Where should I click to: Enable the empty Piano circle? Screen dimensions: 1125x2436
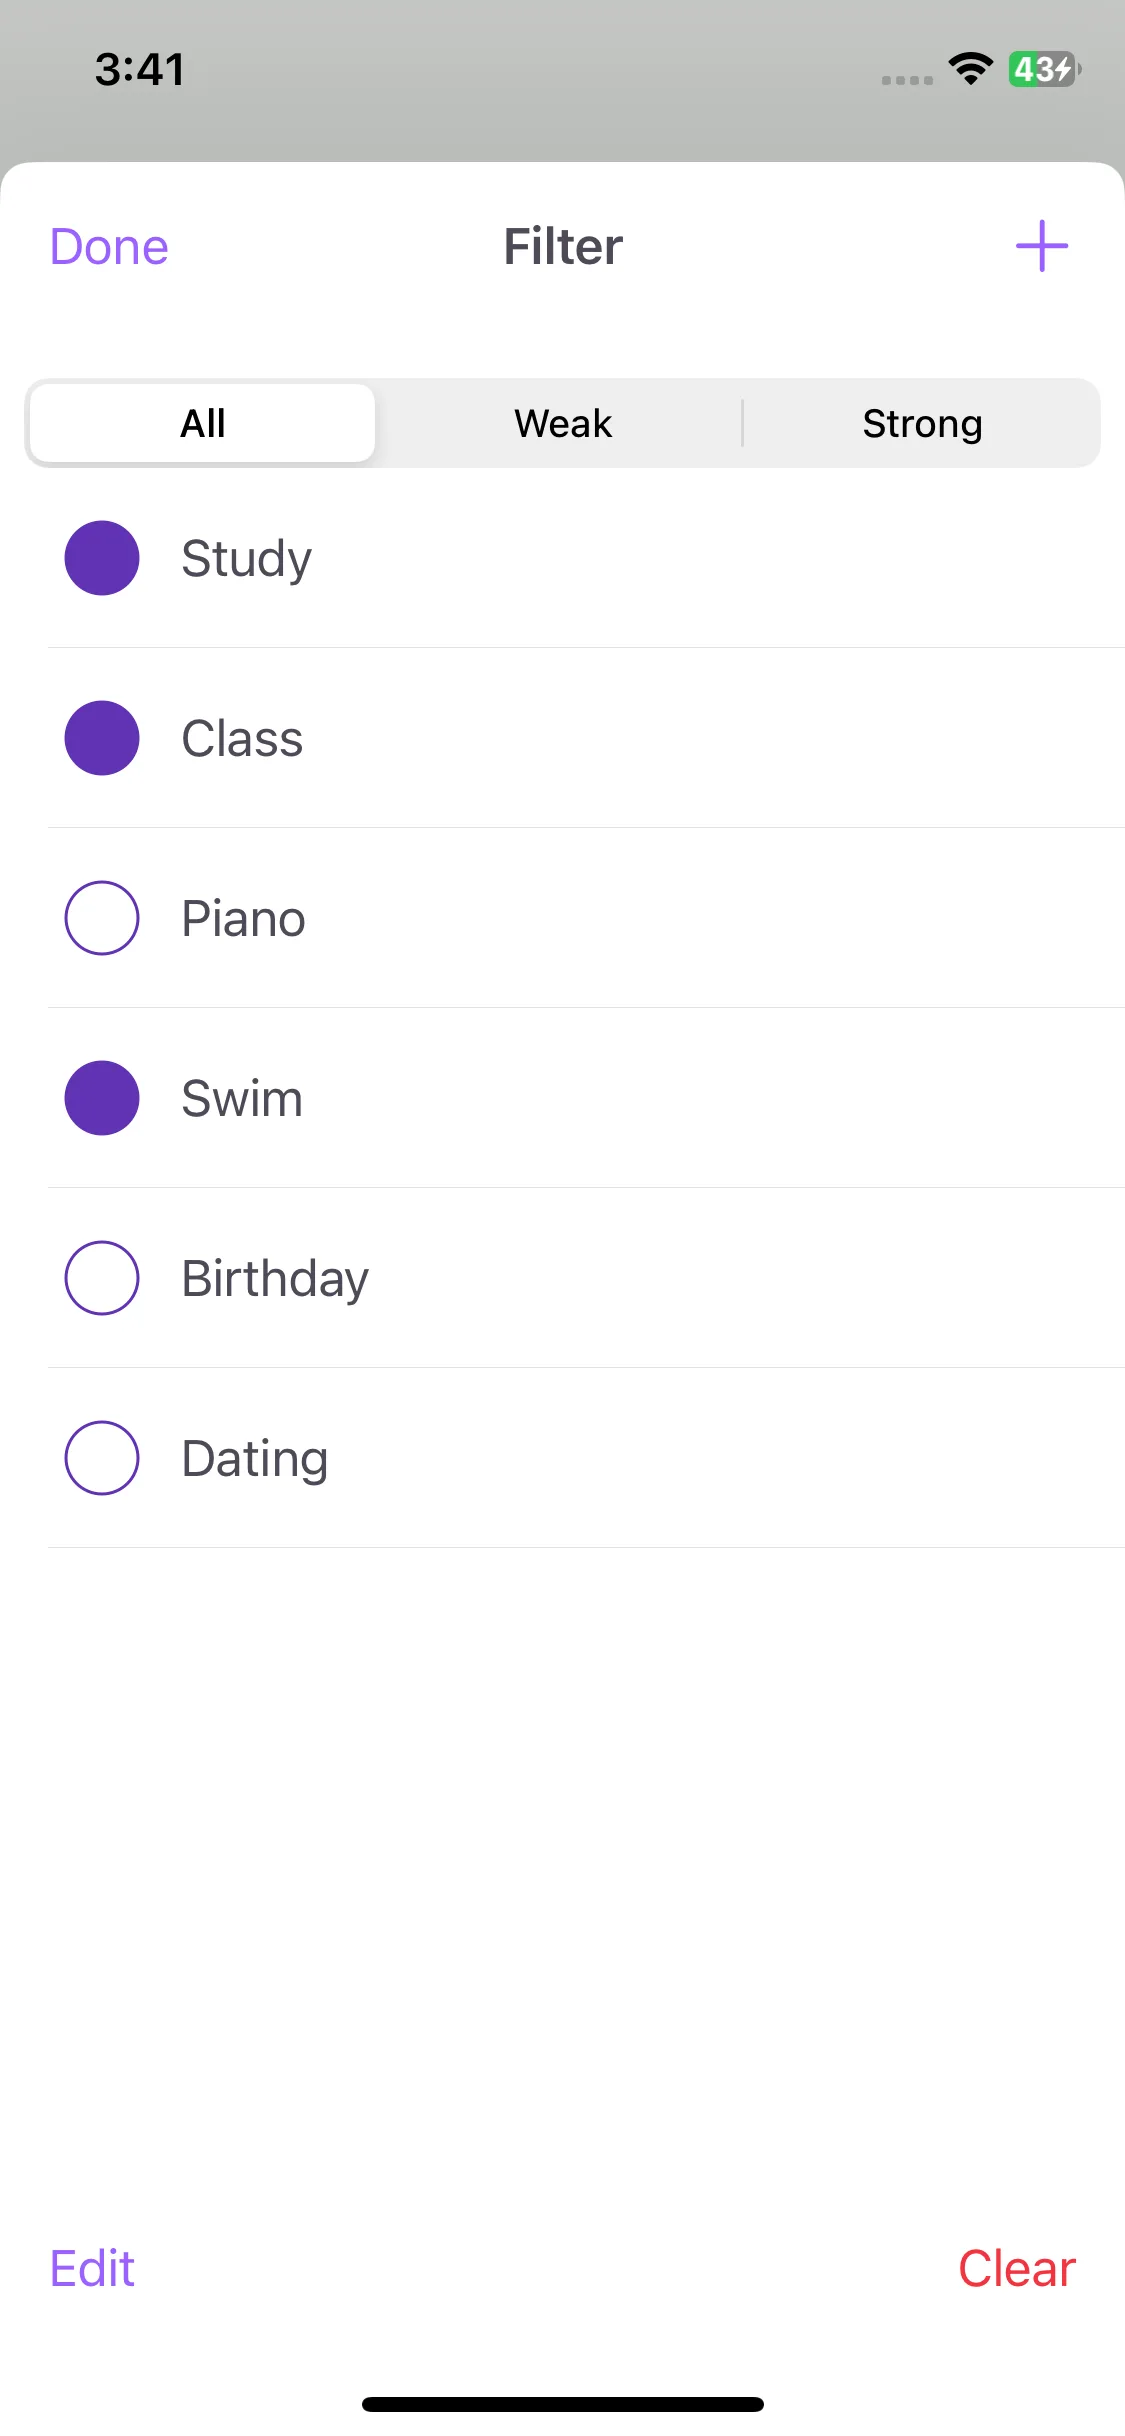pos(102,918)
